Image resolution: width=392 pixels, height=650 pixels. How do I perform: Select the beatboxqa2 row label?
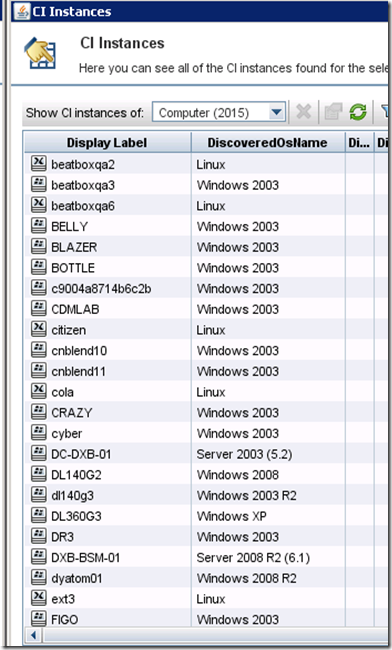coord(83,165)
